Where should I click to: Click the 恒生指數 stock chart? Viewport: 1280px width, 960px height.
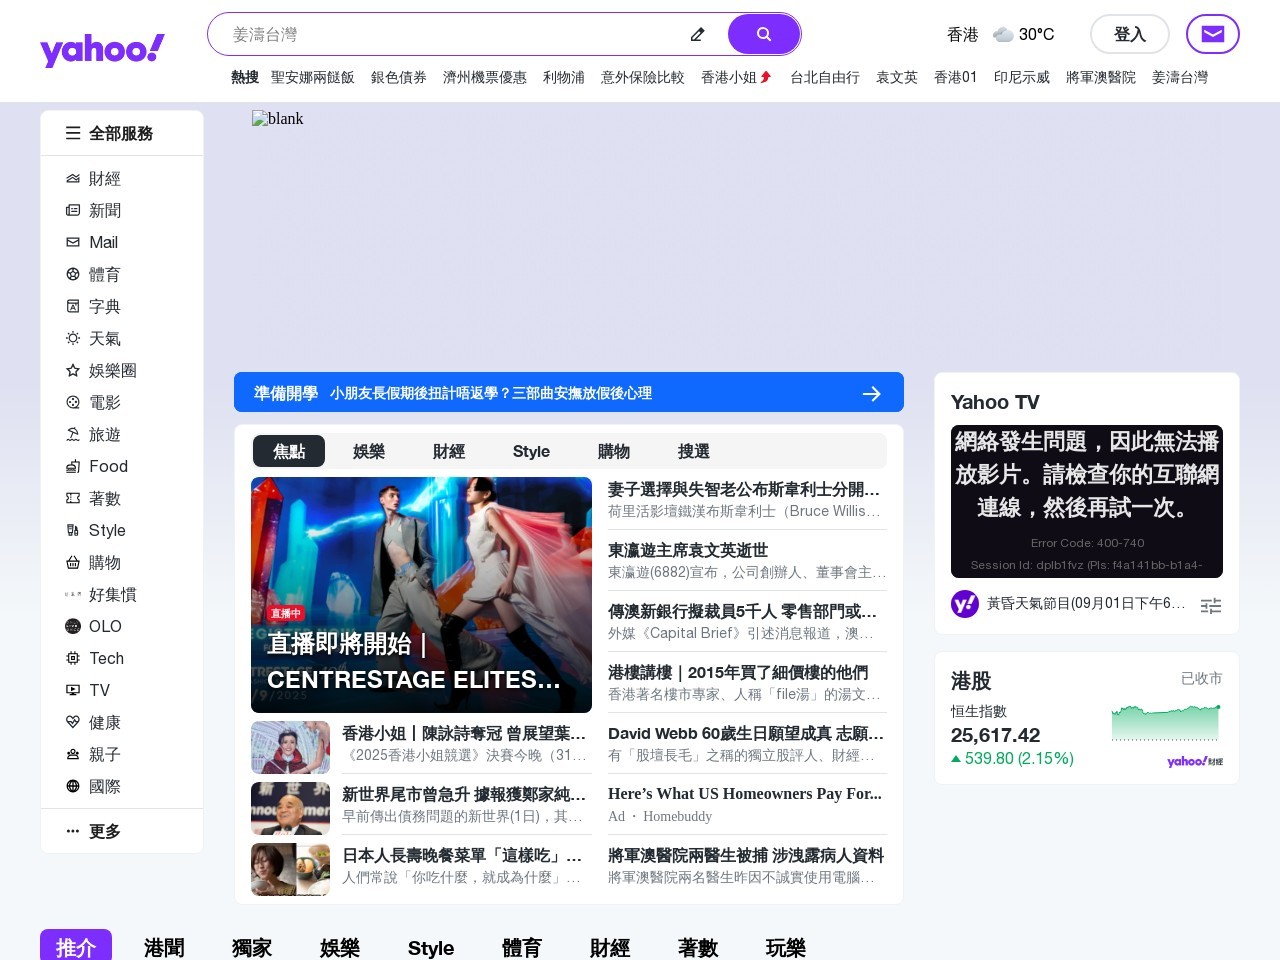(1166, 722)
